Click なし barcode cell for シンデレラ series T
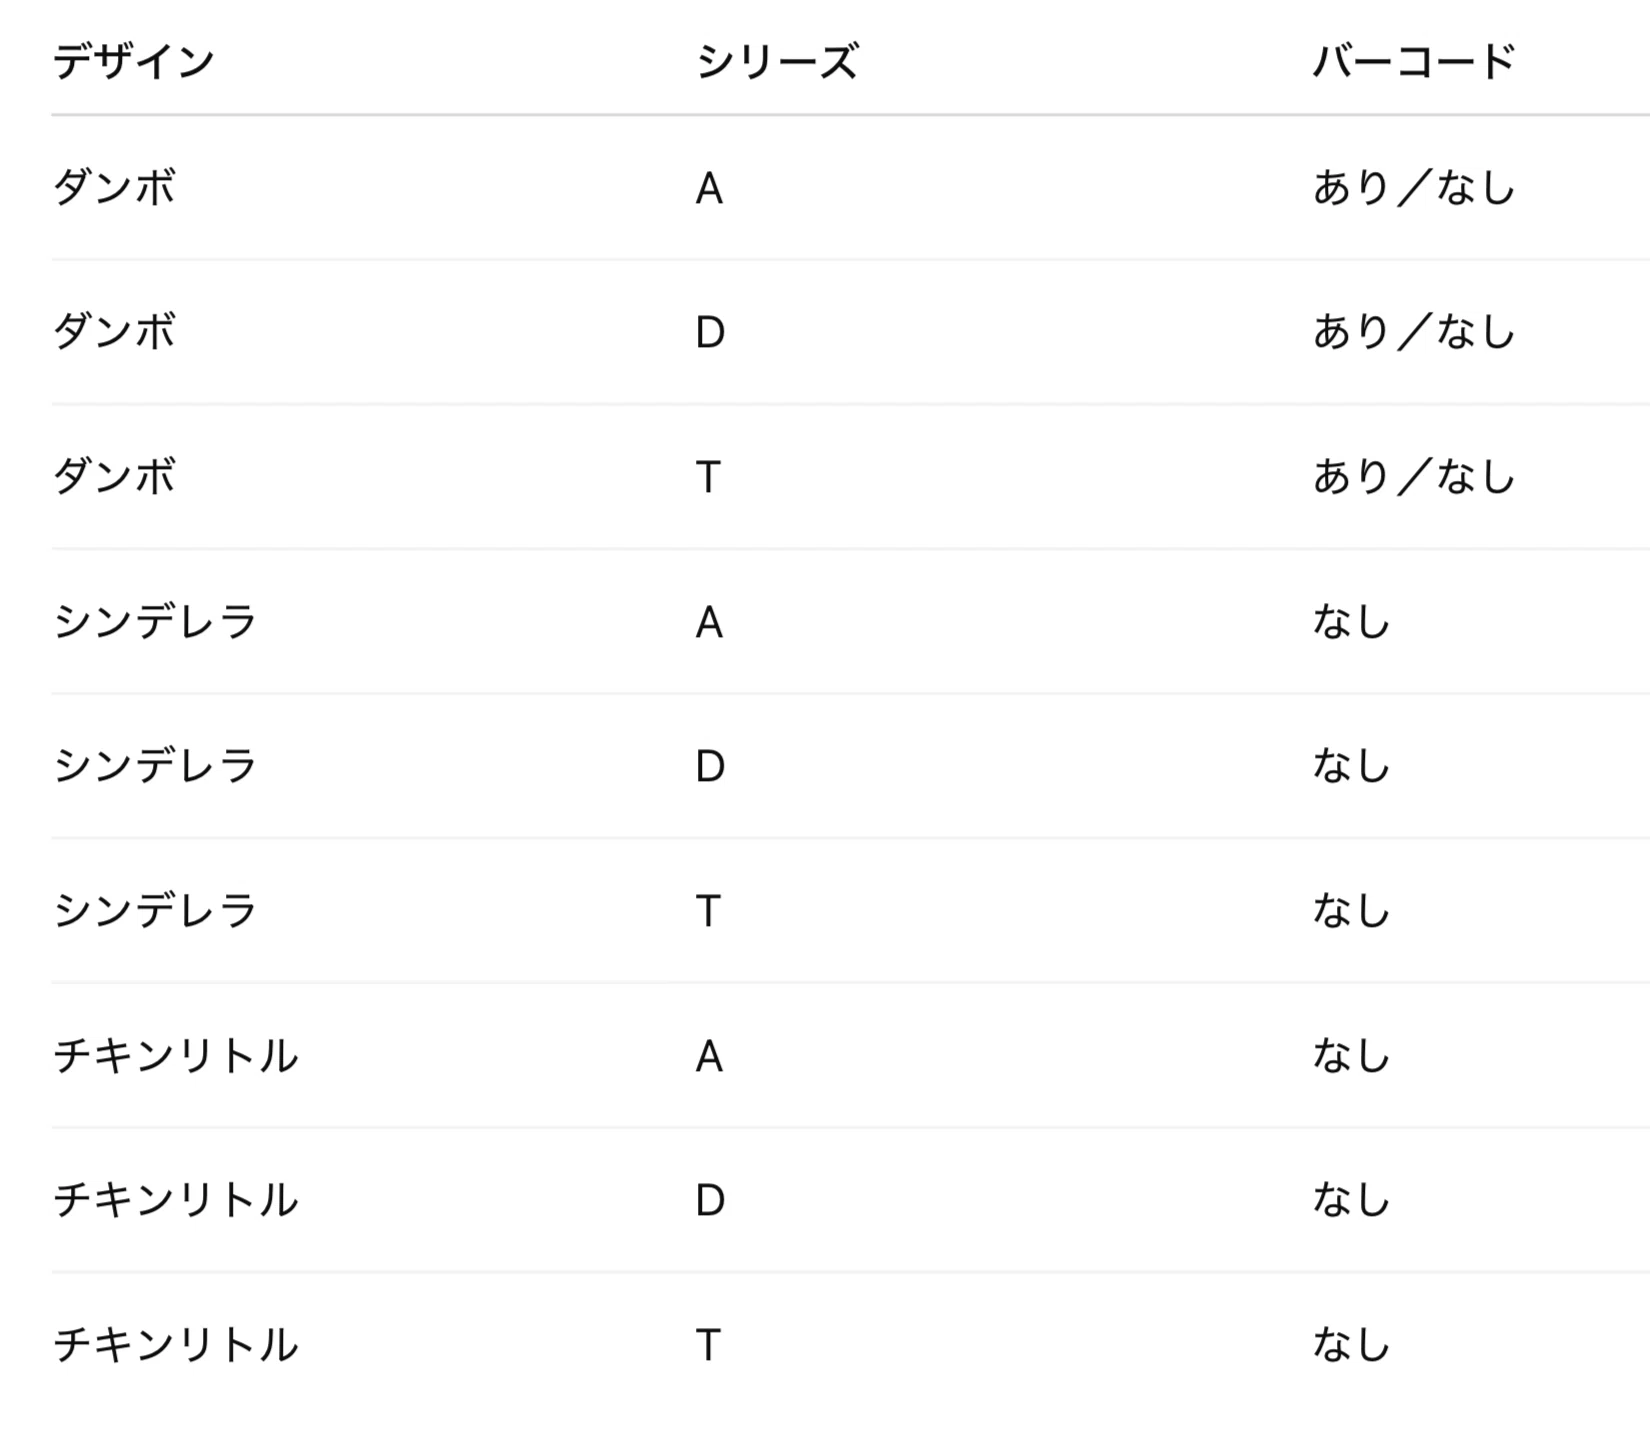The width and height of the screenshot is (1650, 1446). click(1352, 911)
